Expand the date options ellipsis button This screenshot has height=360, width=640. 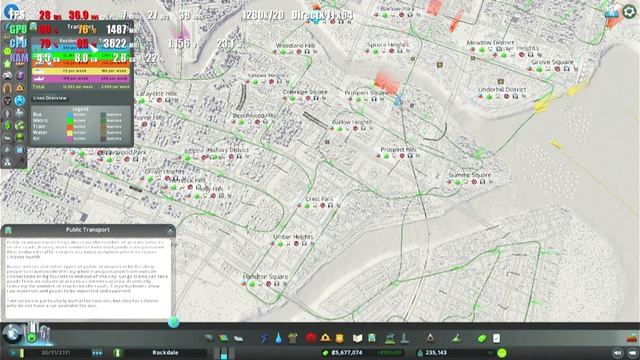97,353
